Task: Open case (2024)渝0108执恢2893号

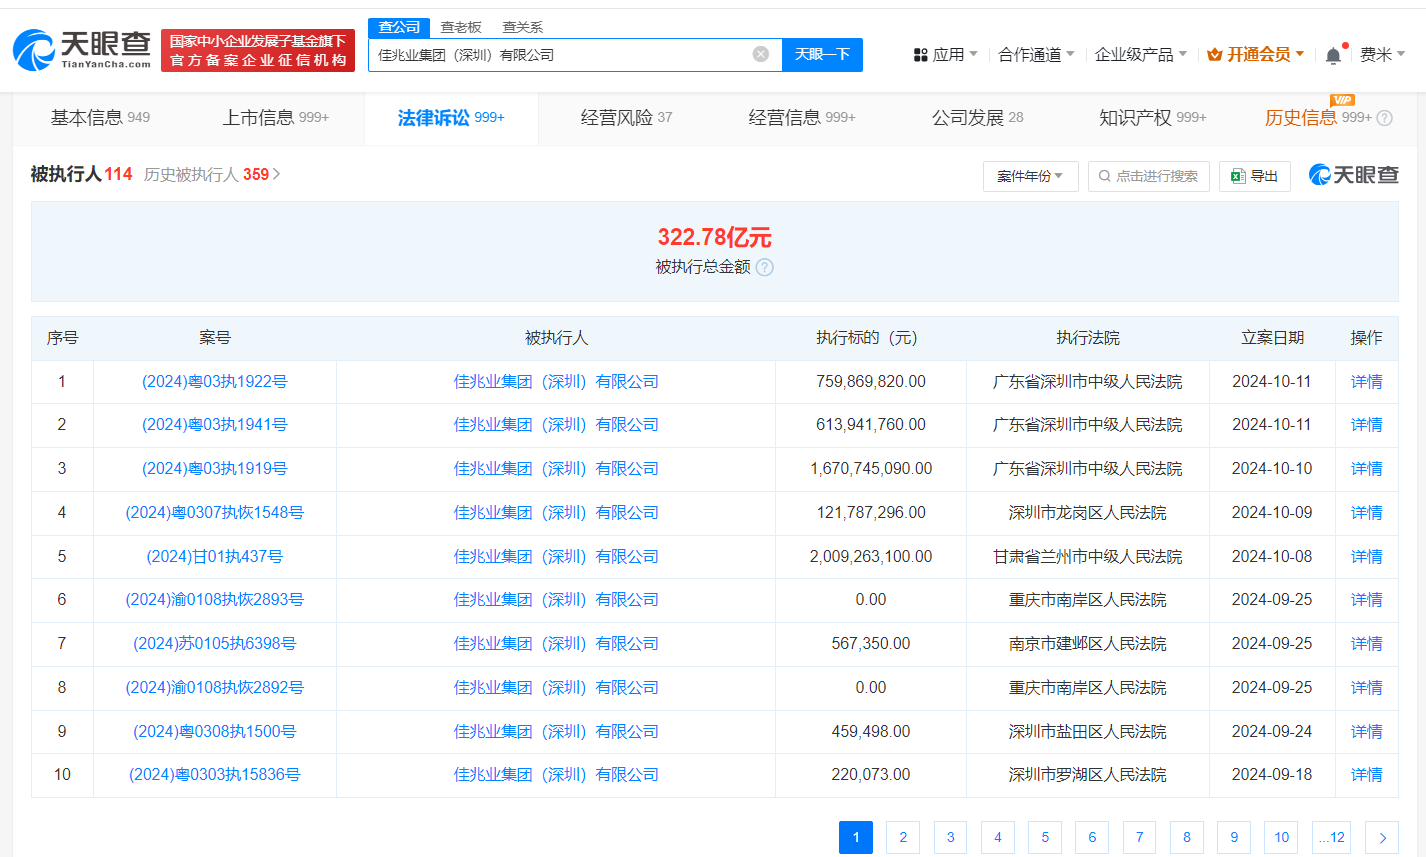Action: point(215,600)
